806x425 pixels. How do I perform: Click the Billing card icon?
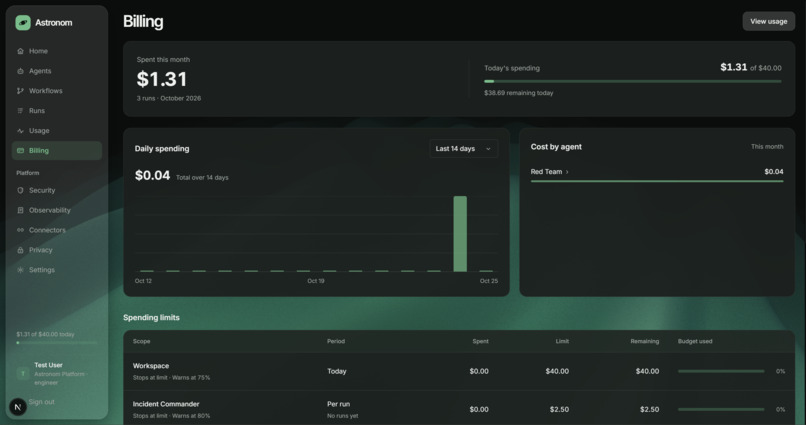(x=21, y=151)
